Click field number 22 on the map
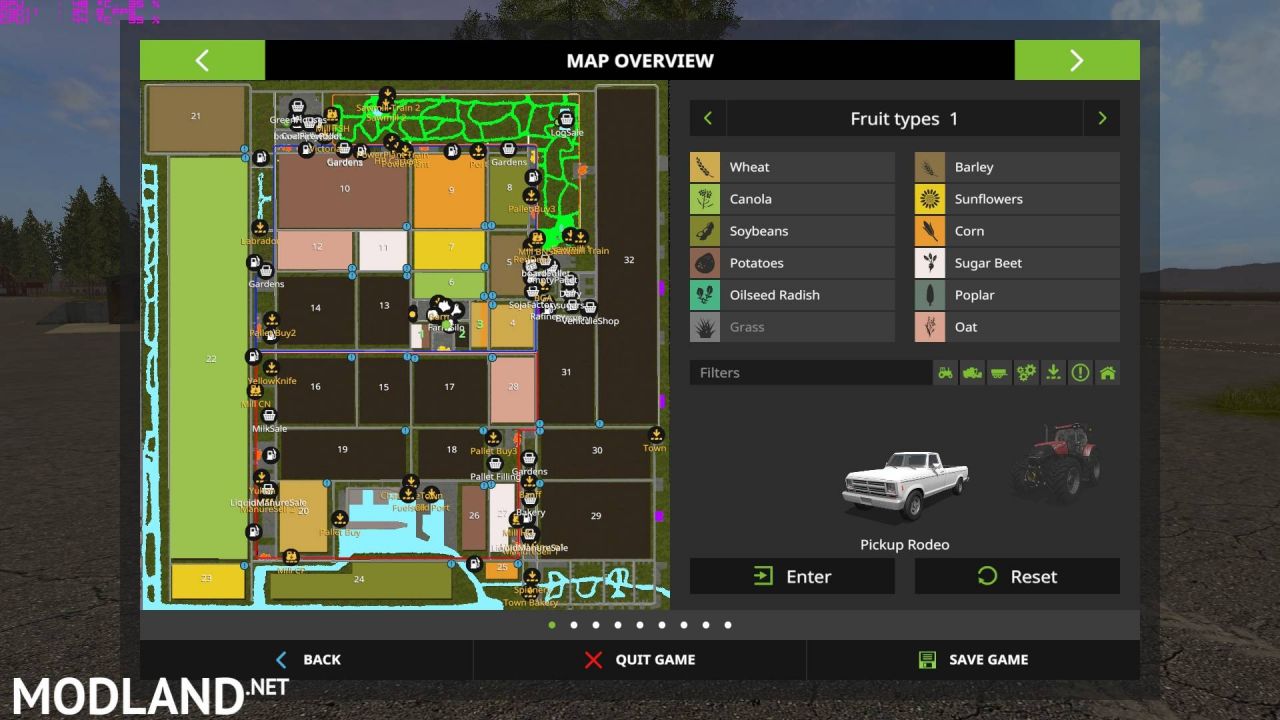This screenshot has width=1280, height=720. (210, 358)
